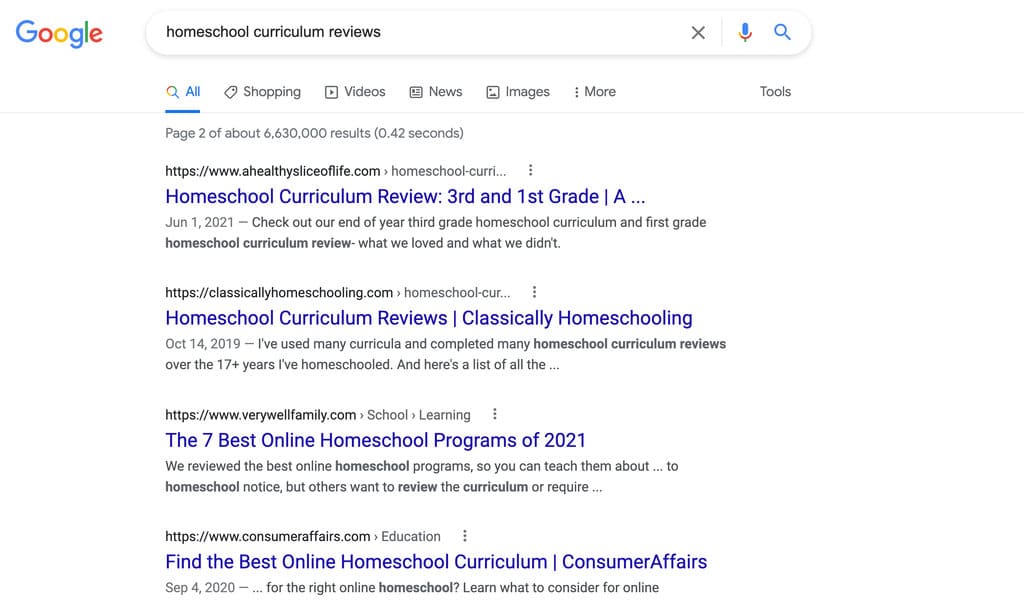Image resolution: width=1024 pixels, height=600 pixels.
Task: Expand the More search filters menu
Action: coord(594,92)
